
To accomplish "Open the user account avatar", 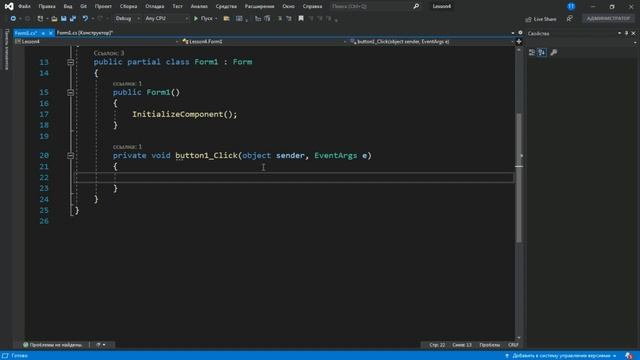I will [571, 6].
